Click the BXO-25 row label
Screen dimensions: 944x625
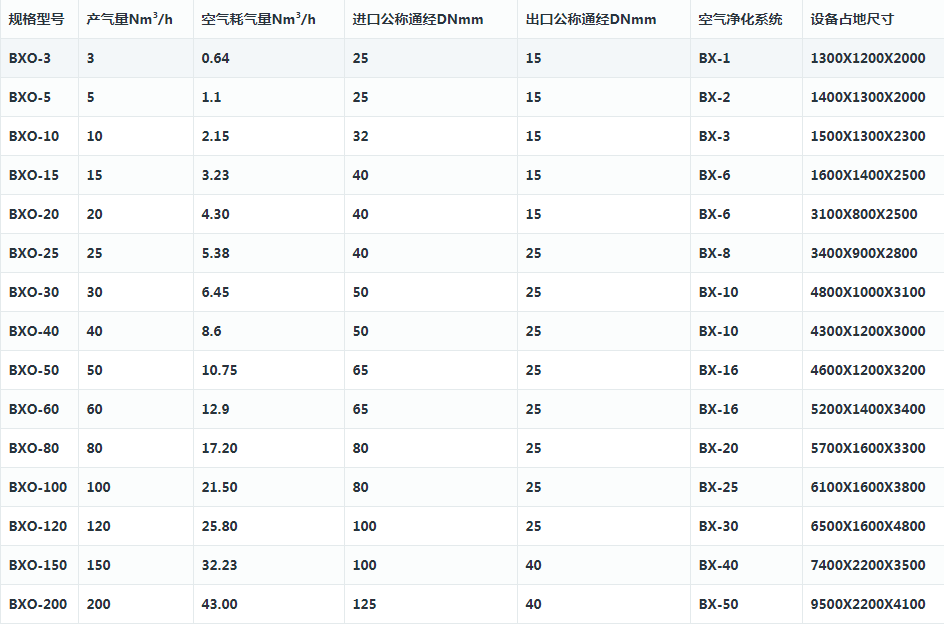(34, 253)
